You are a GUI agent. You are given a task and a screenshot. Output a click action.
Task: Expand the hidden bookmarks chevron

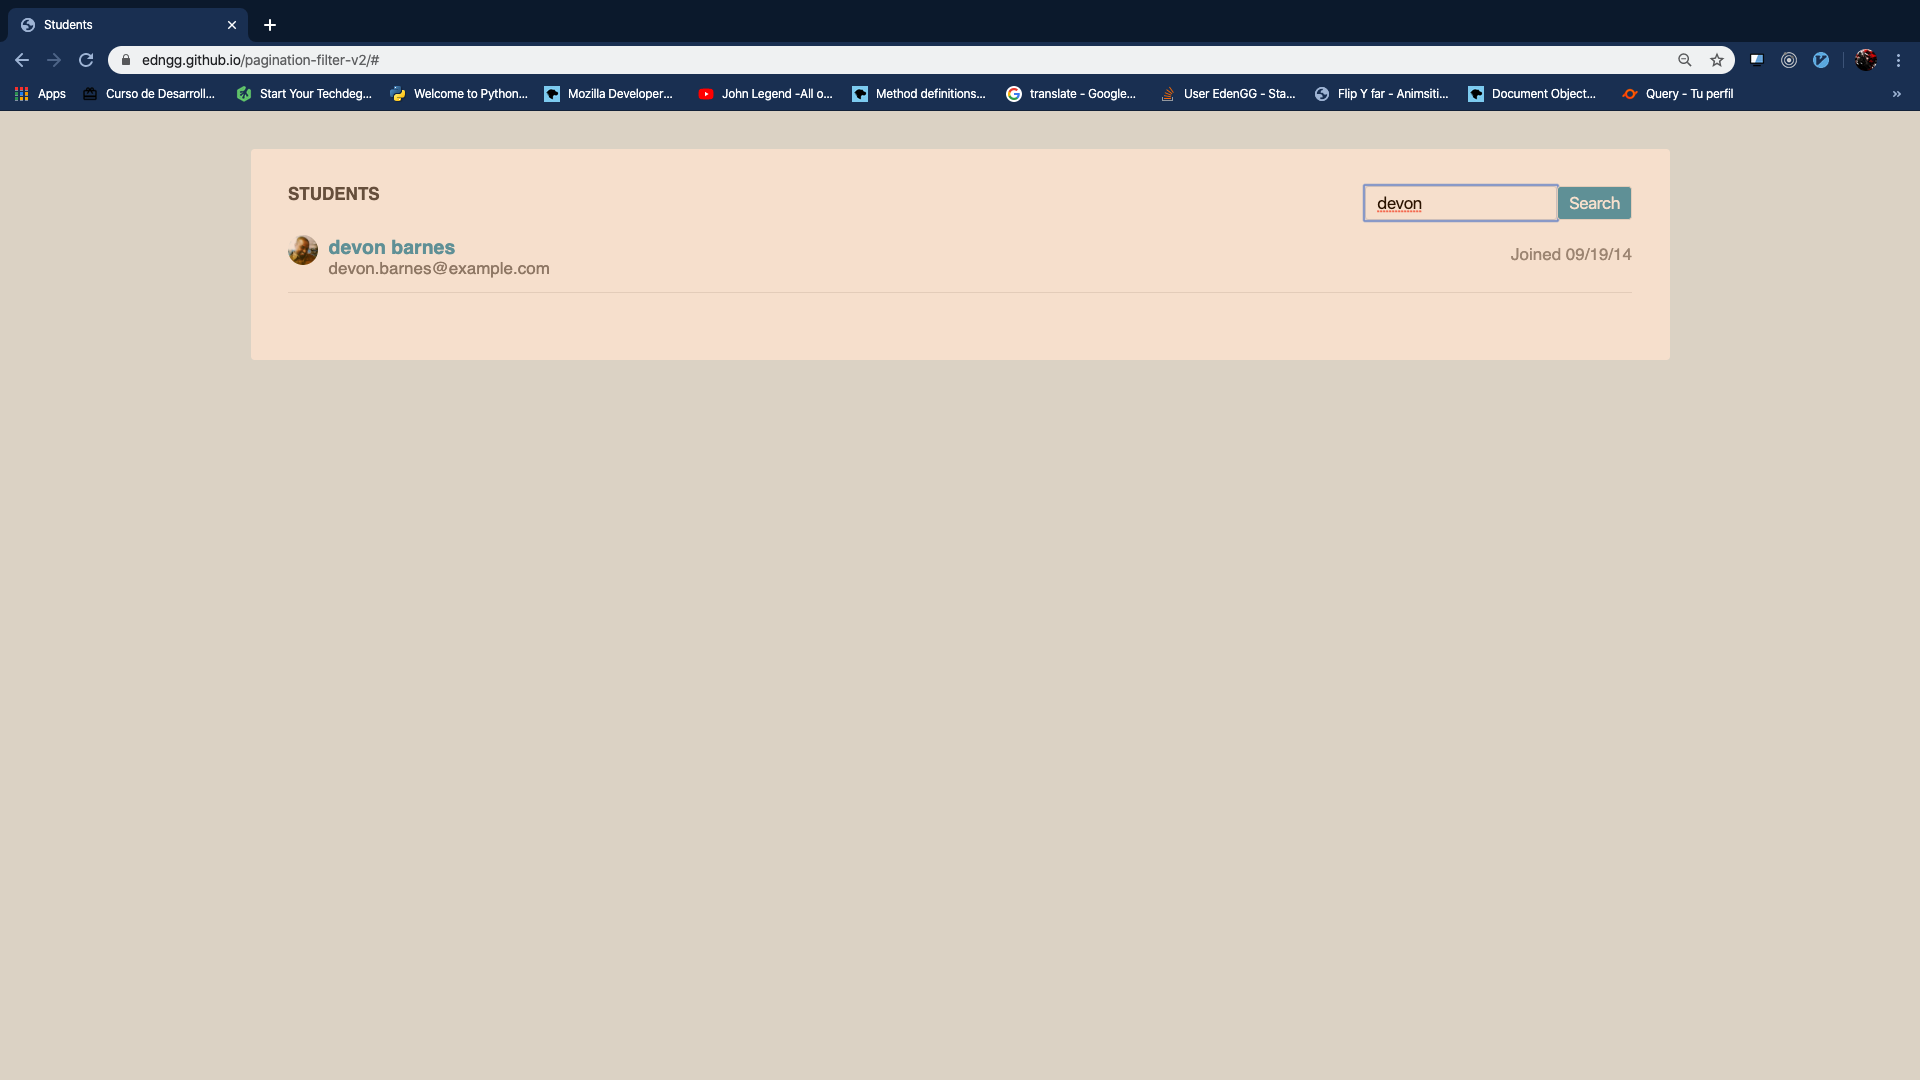tap(1897, 94)
